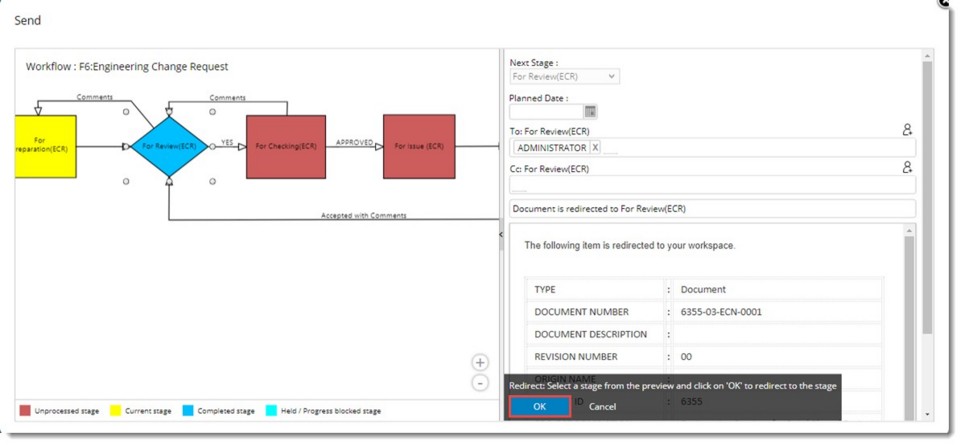The height and width of the screenshot is (445, 961).
Task: Click the Cc: For Review(ECR) input field
Action: click(712, 186)
